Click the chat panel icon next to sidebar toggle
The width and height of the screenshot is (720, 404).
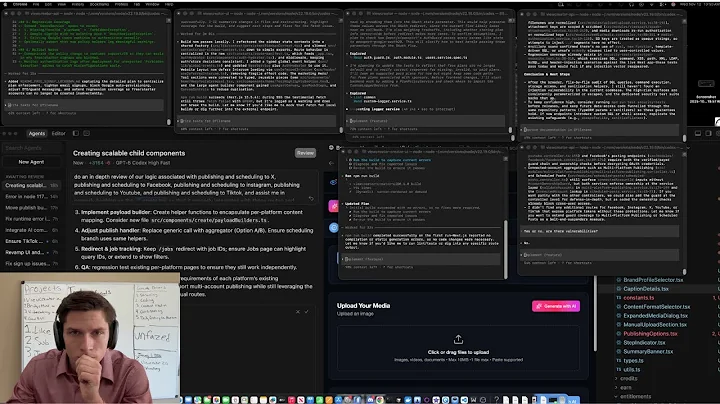pyautogui.click(x=86, y=133)
